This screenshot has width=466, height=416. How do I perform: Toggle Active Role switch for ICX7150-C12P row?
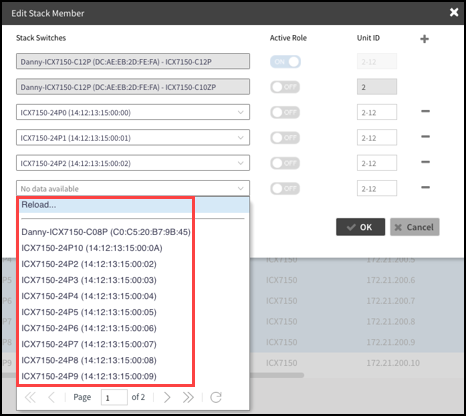(x=285, y=62)
